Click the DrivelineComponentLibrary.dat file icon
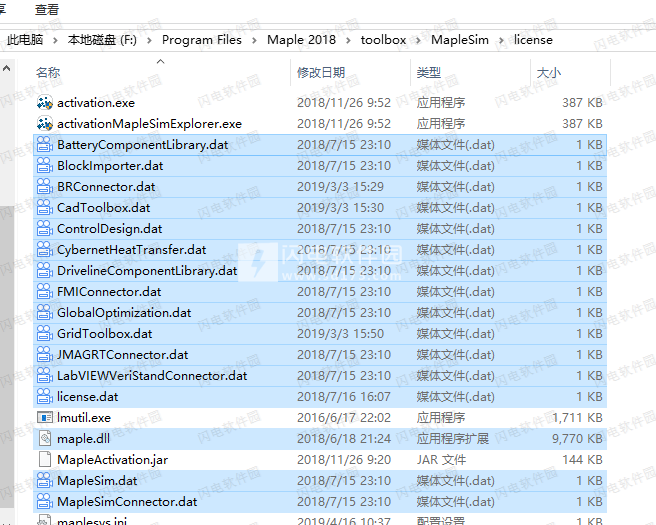This screenshot has width=656, height=525. pyautogui.click(x=45, y=271)
